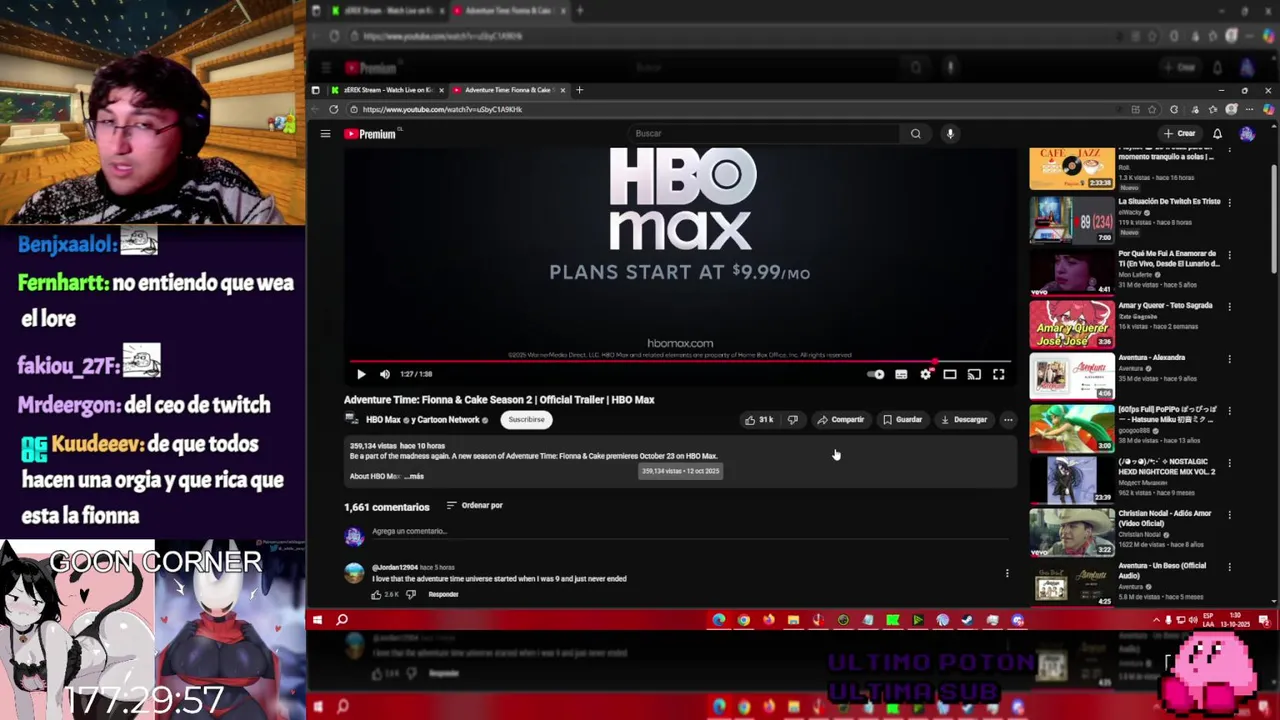Save the video with Guardar

point(902,420)
